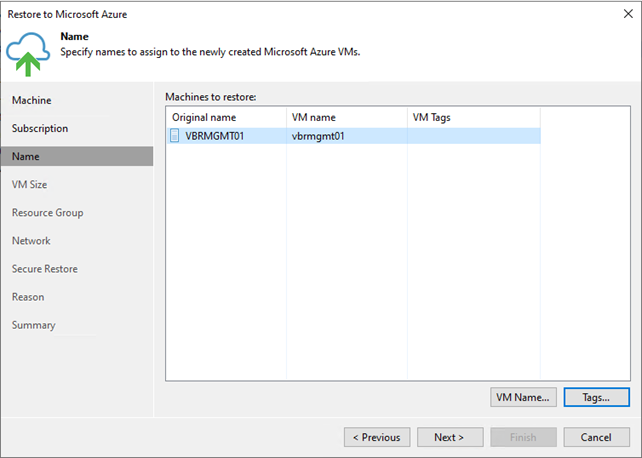Advance with the Next button

pyautogui.click(x=450, y=437)
